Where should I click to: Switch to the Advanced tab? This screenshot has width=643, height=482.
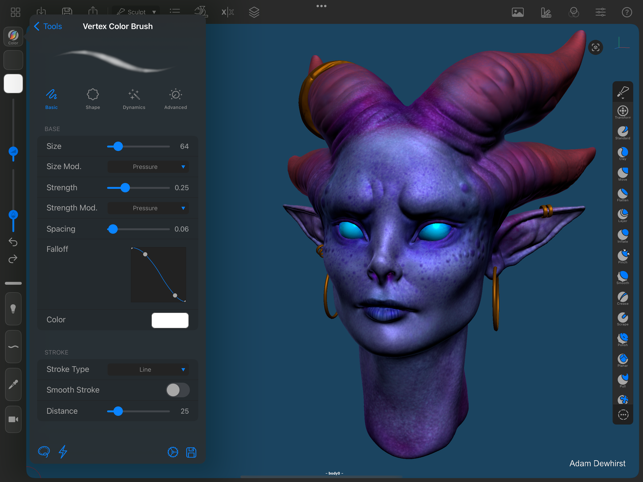176,99
